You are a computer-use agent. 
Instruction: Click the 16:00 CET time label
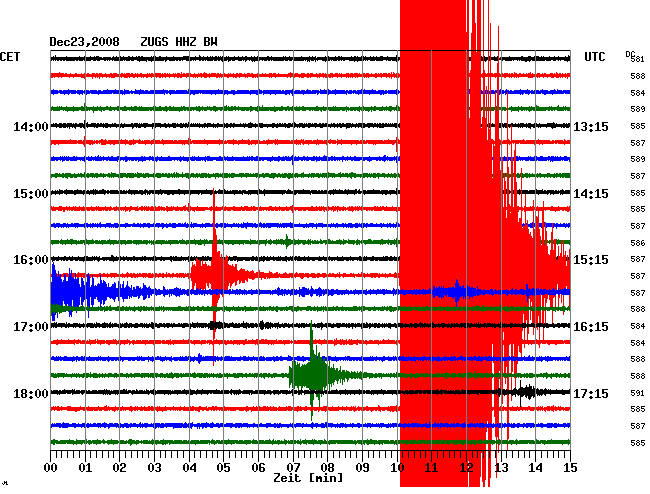[31, 260]
